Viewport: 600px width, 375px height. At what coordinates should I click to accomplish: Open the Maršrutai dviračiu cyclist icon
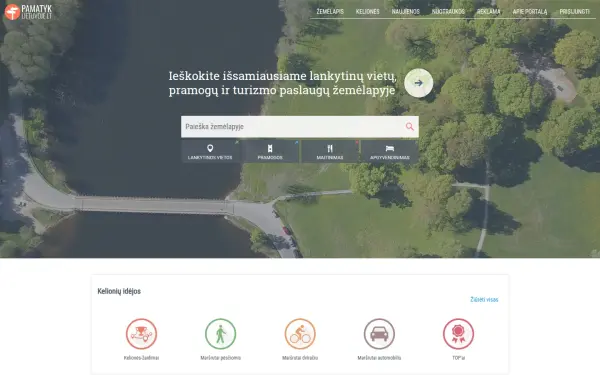click(x=300, y=334)
